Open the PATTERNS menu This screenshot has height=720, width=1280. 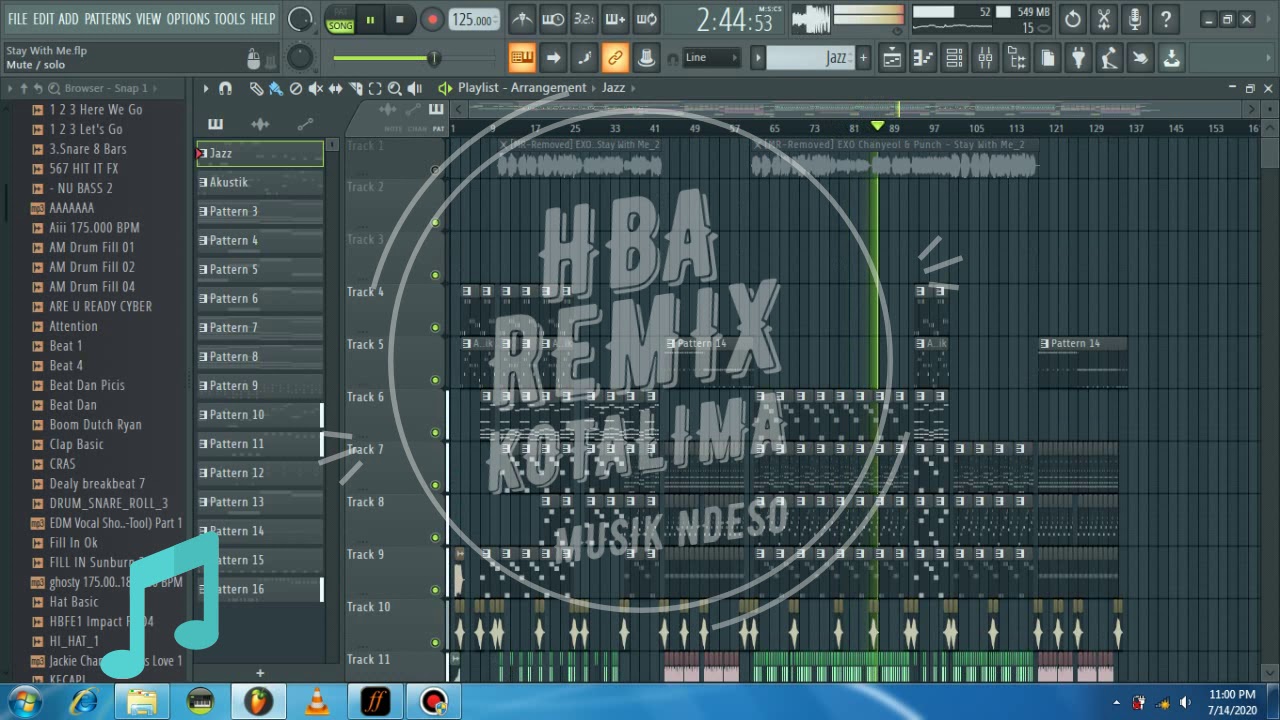tap(107, 19)
